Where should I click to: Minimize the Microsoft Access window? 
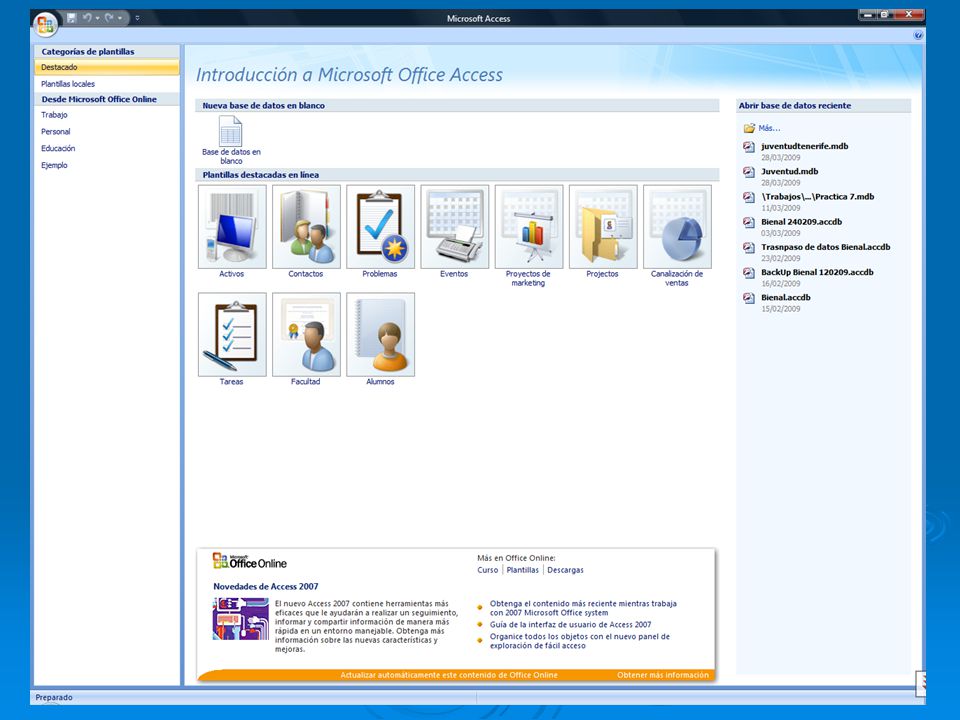(868, 15)
